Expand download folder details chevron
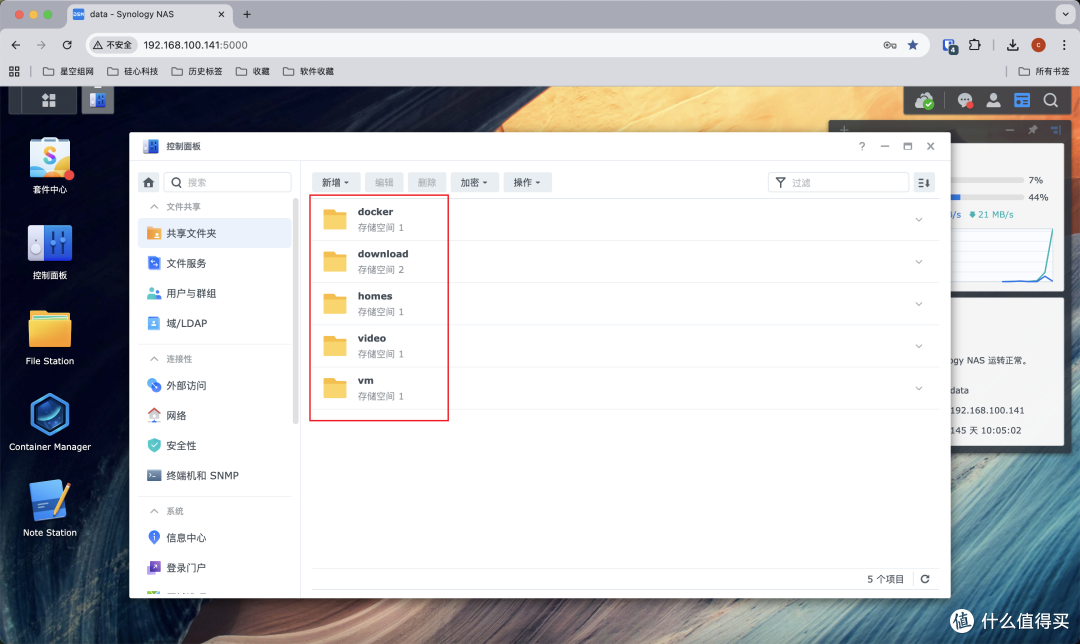 point(919,262)
